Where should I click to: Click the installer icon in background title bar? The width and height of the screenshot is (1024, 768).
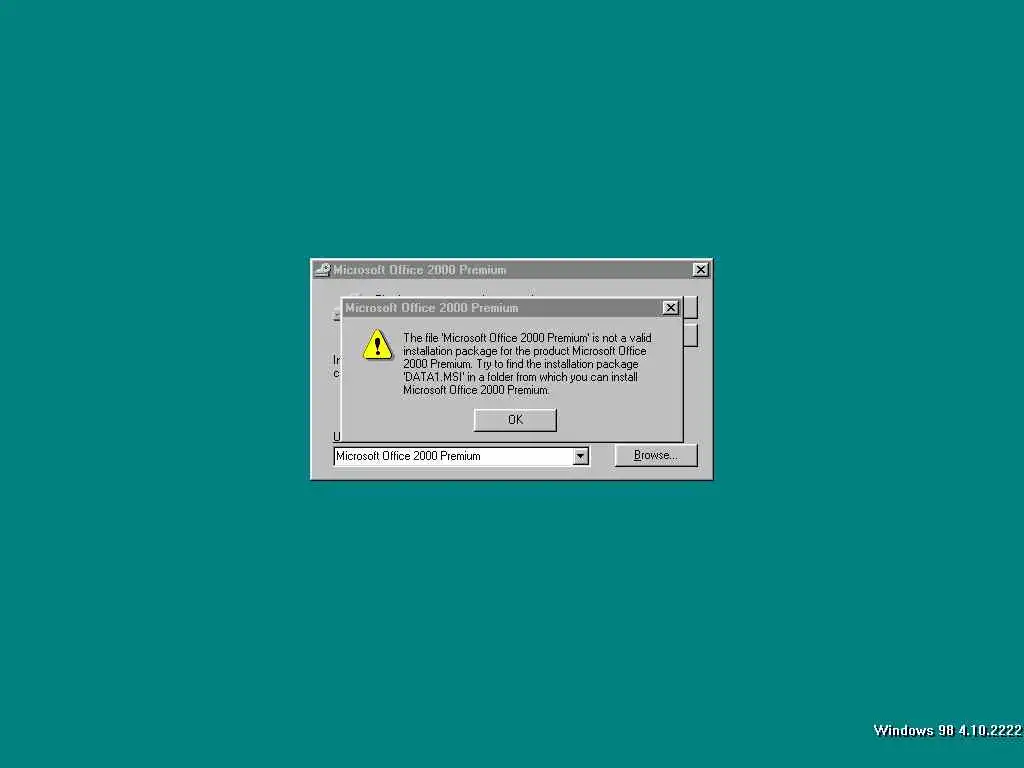pos(323,270)
